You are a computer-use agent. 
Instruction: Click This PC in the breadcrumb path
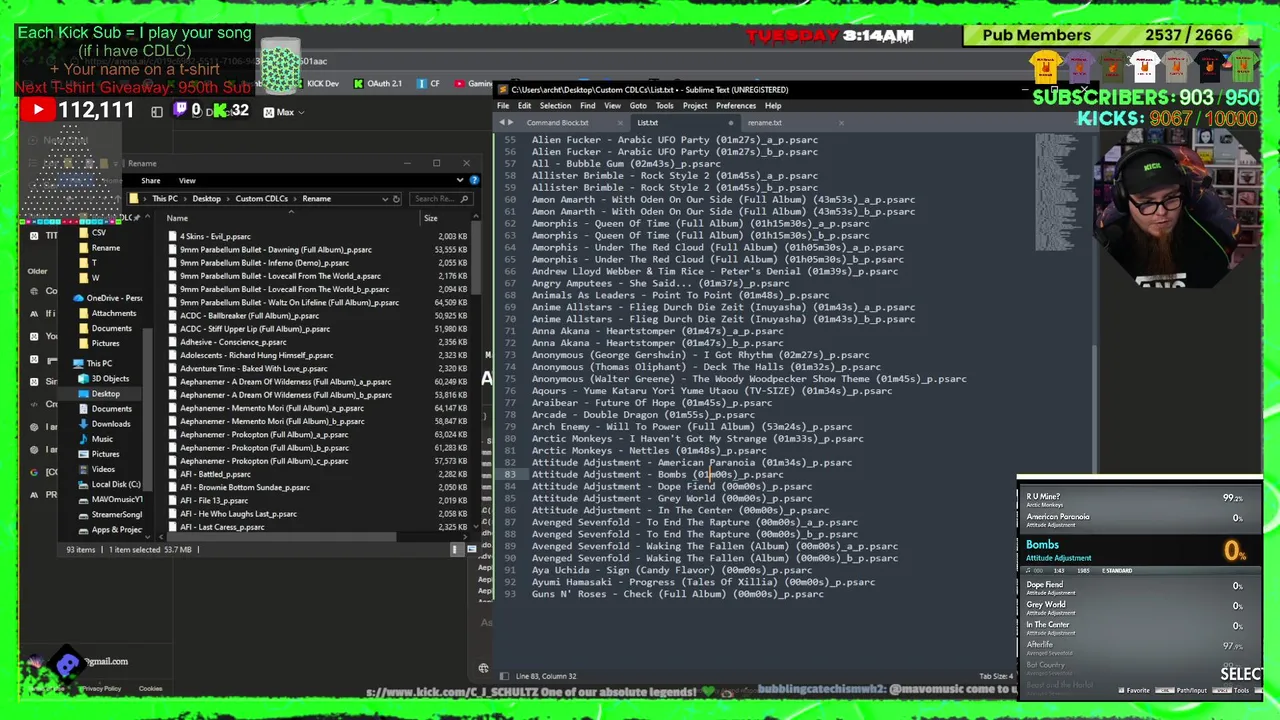[x=165, y=199]
